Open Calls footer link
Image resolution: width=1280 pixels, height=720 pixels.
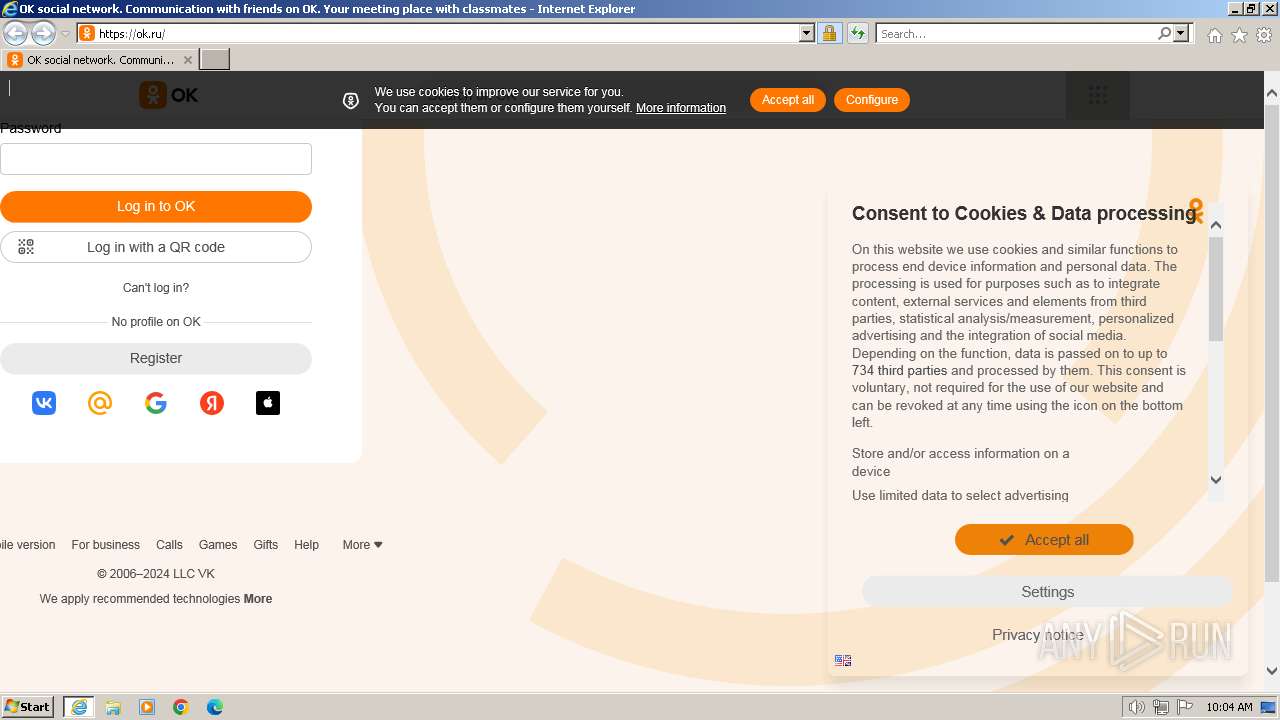(169, 545)
